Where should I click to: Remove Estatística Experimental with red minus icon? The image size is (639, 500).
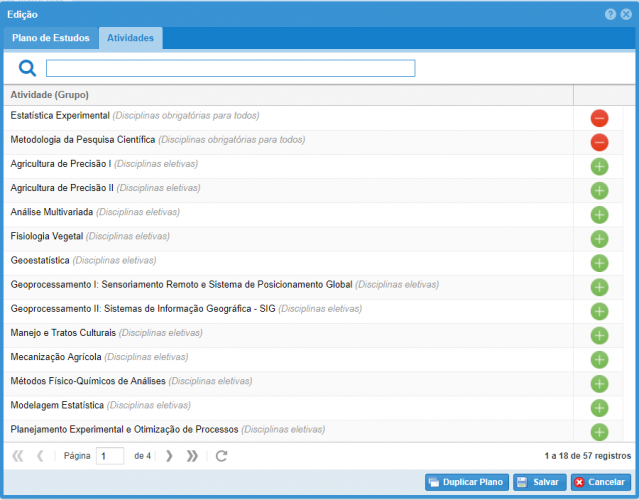[x=599, y=118]
